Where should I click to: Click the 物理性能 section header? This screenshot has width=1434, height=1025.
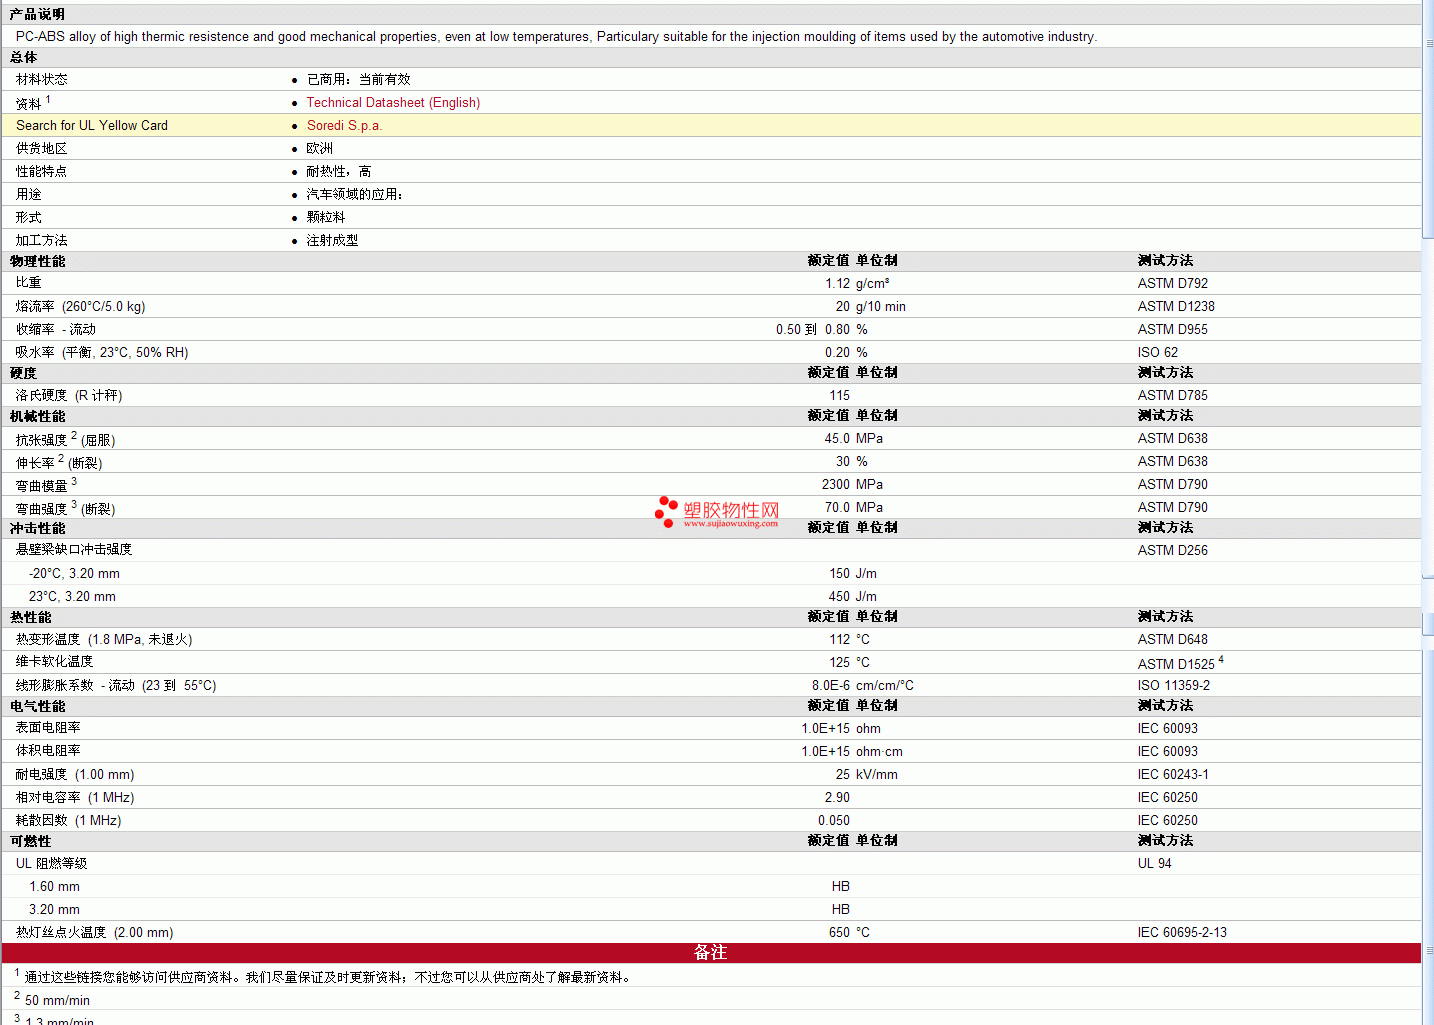tap(38, 261)
